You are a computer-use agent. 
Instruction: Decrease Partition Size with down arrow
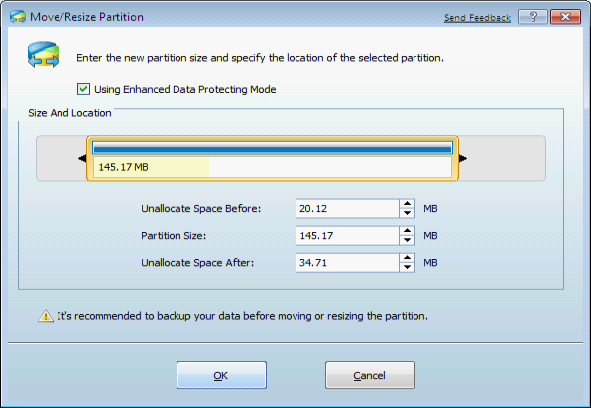click(407, 240)
